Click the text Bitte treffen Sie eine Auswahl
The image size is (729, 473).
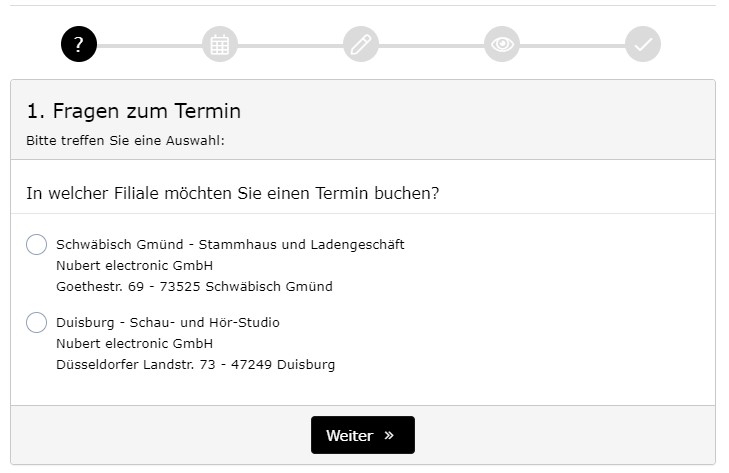point(125,140)
